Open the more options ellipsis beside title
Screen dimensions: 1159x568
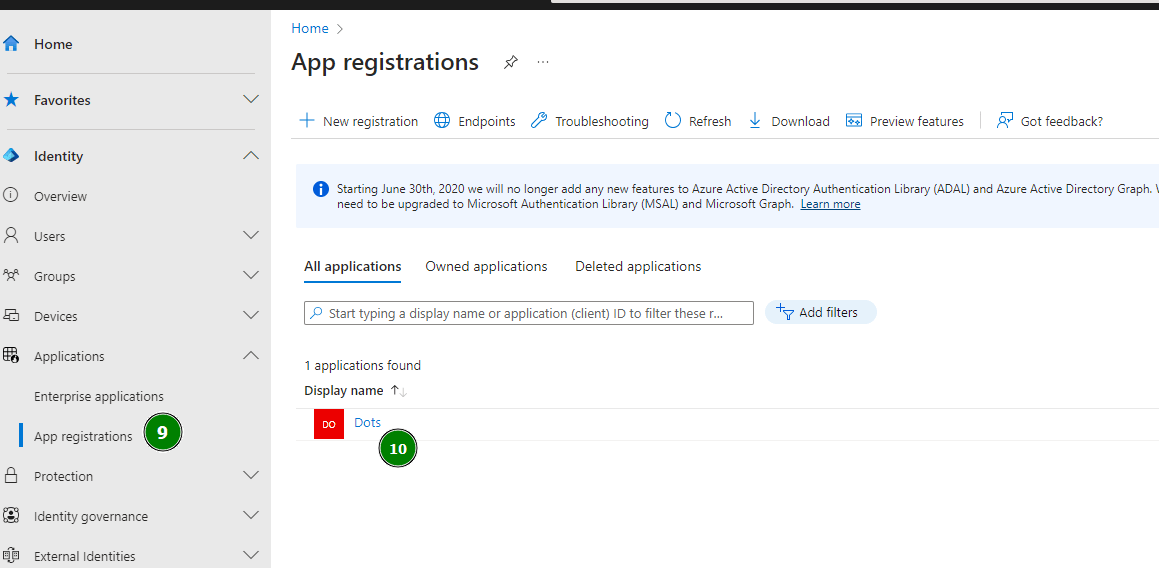[543, 62]
